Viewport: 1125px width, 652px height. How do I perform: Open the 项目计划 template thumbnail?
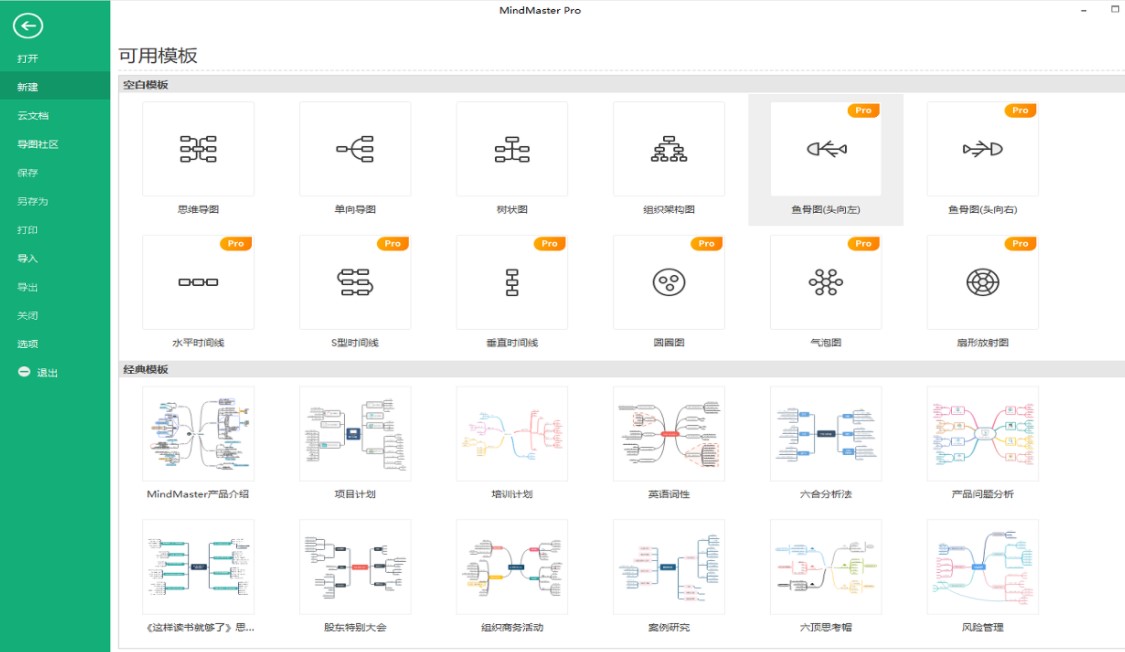click(x=355, y=433)
